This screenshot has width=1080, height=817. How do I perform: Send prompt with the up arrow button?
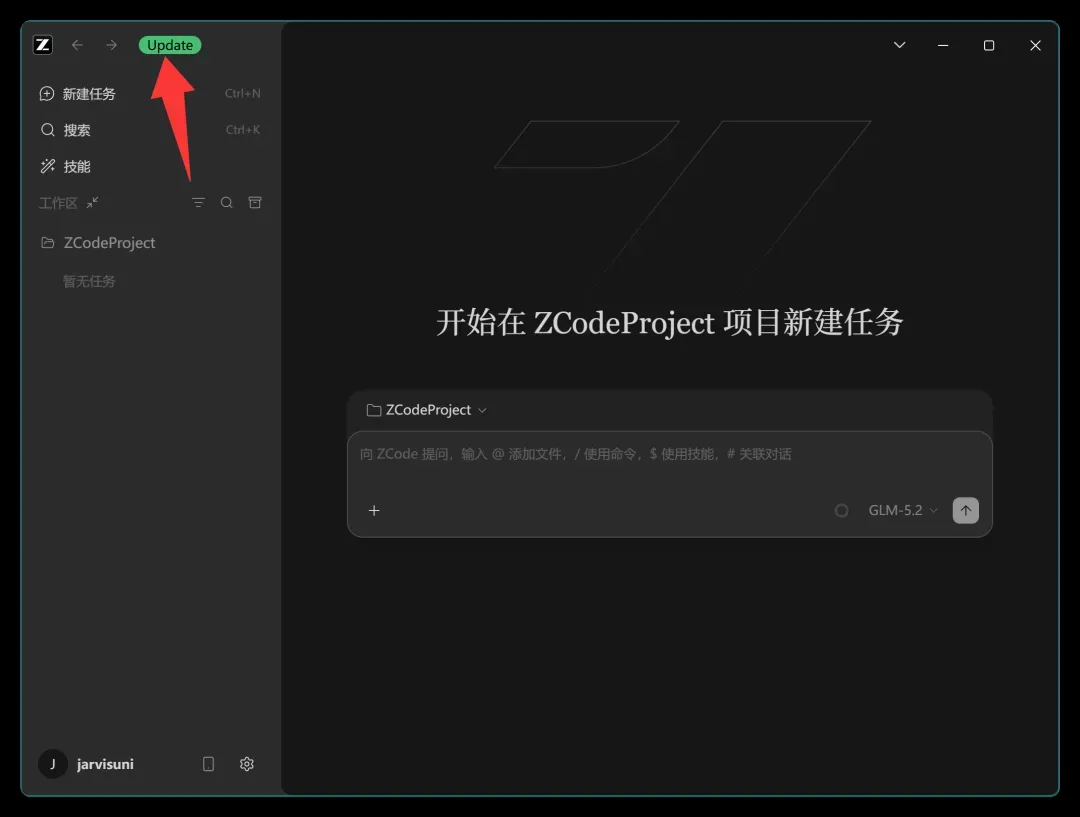966,510
